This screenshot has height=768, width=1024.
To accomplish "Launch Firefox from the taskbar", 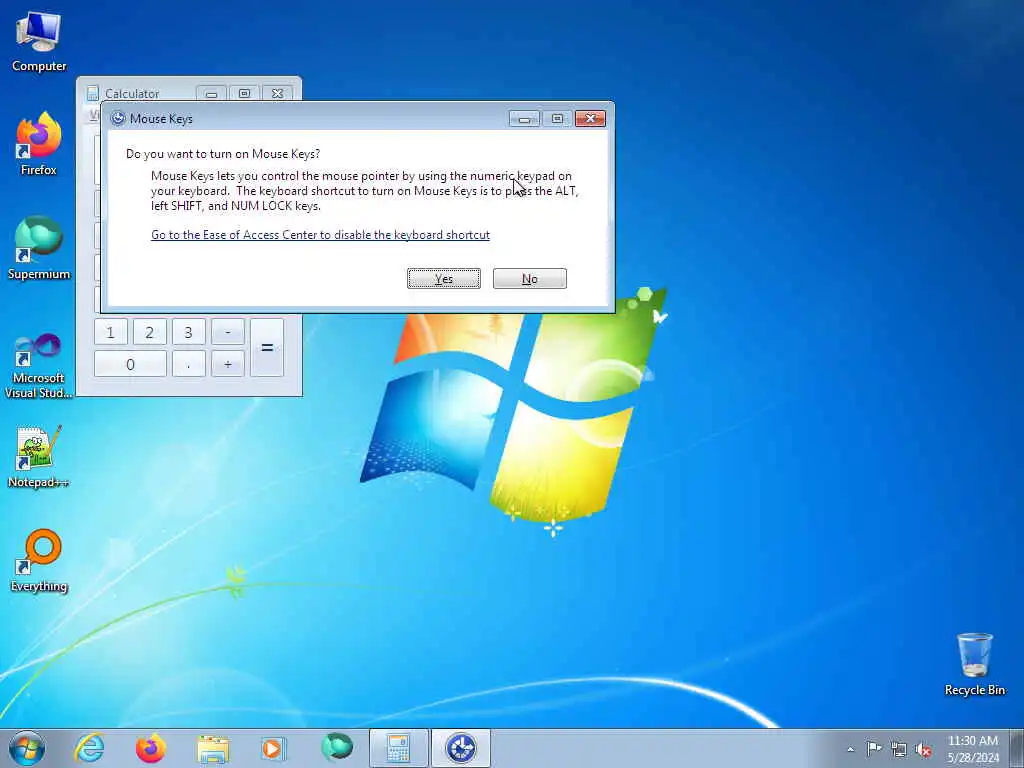I will click(151, 748).
